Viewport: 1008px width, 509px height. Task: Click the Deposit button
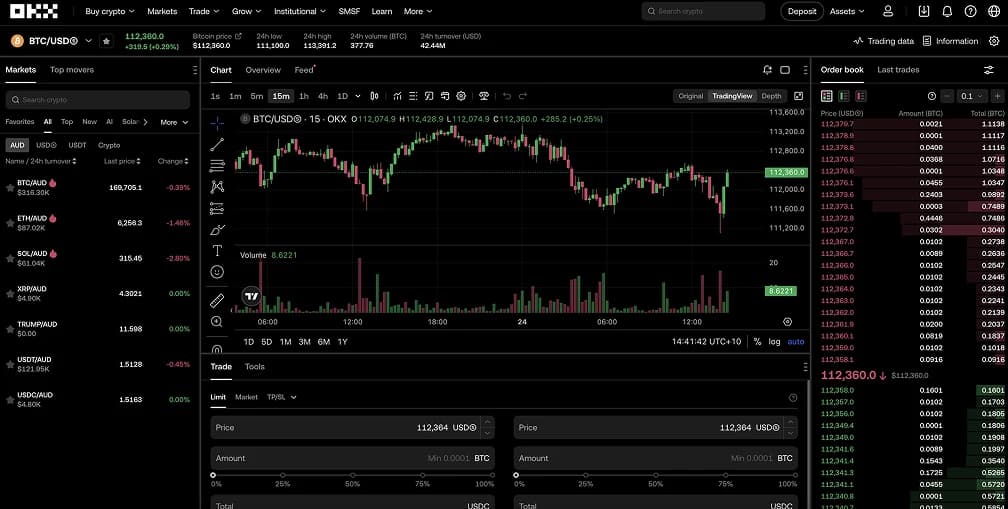coord(802,12)
